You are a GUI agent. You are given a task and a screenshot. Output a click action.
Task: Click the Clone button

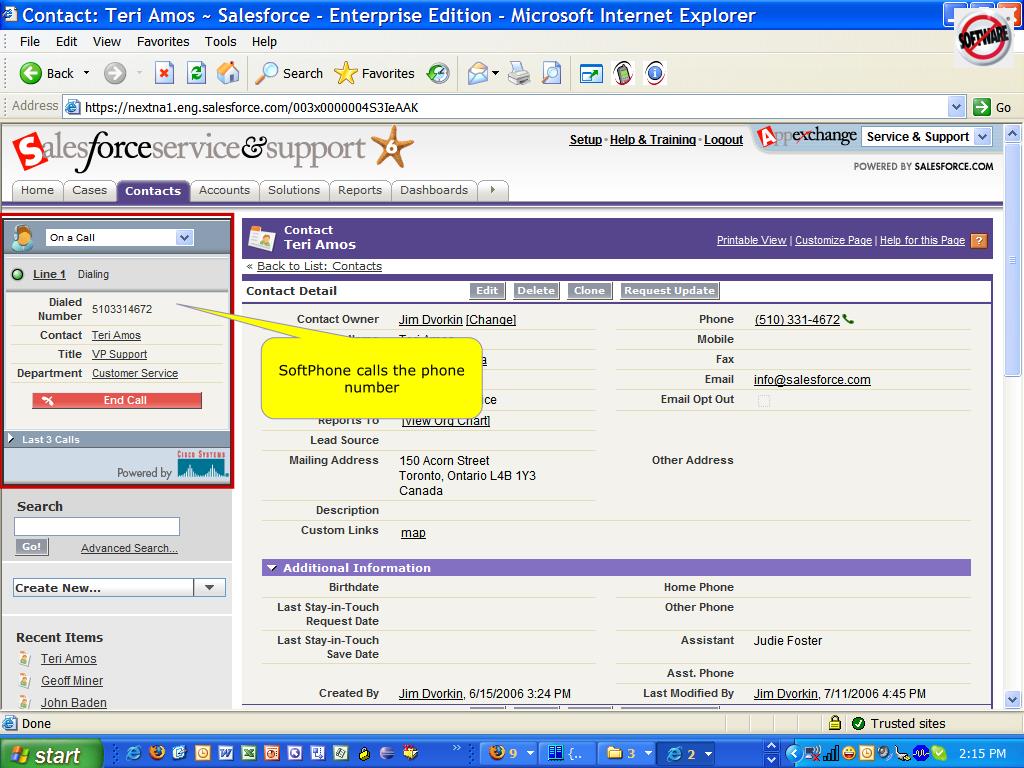(589, 291)
